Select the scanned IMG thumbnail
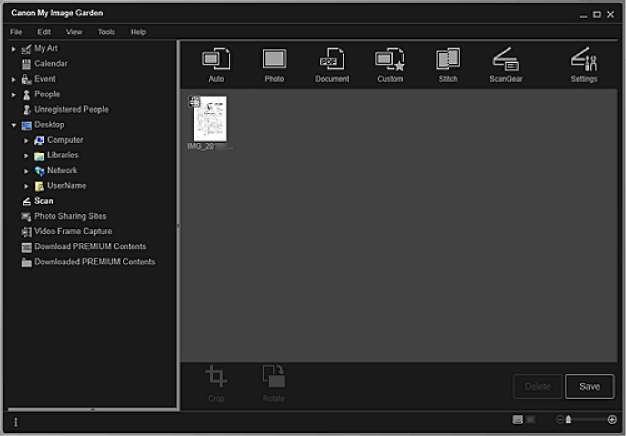Image resolution: width=626 pixels, height=436 pixels. (210, 119)
